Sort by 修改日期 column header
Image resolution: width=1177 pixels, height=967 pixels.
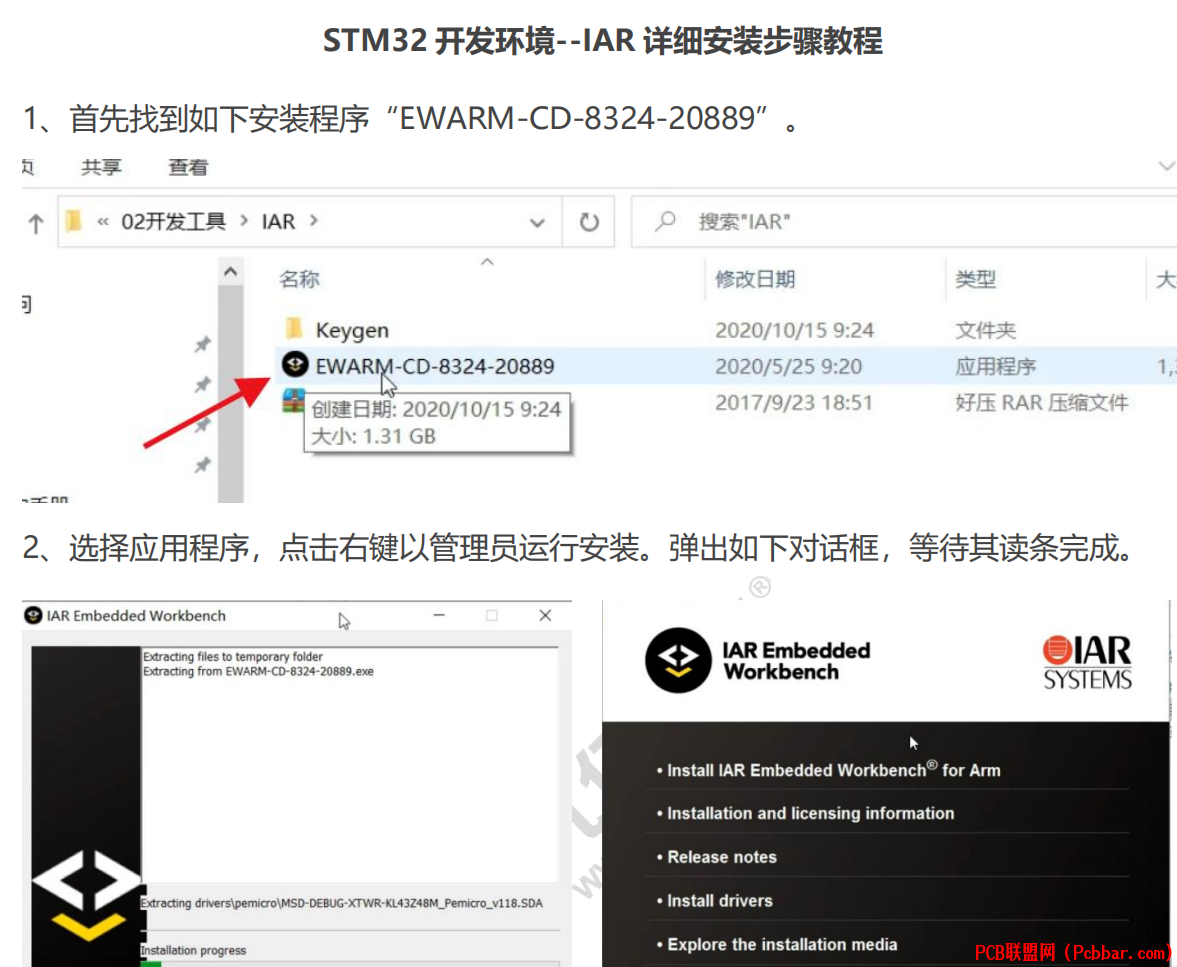coord(754,279)
